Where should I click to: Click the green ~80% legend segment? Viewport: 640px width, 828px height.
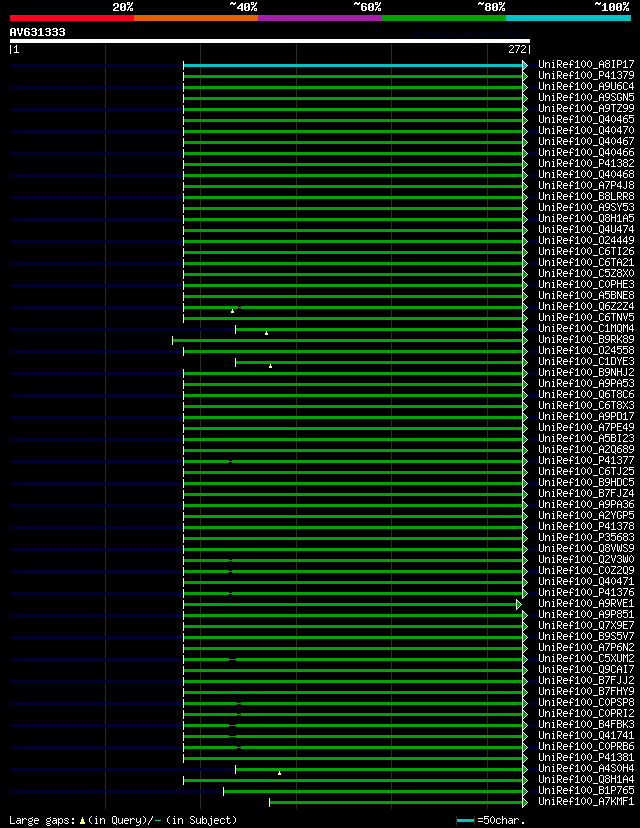tap(444, 18)
